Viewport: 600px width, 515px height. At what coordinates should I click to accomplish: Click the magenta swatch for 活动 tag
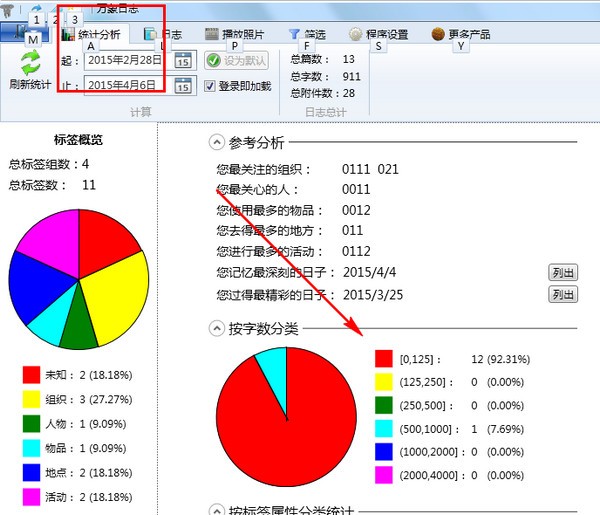coord(31,497)
